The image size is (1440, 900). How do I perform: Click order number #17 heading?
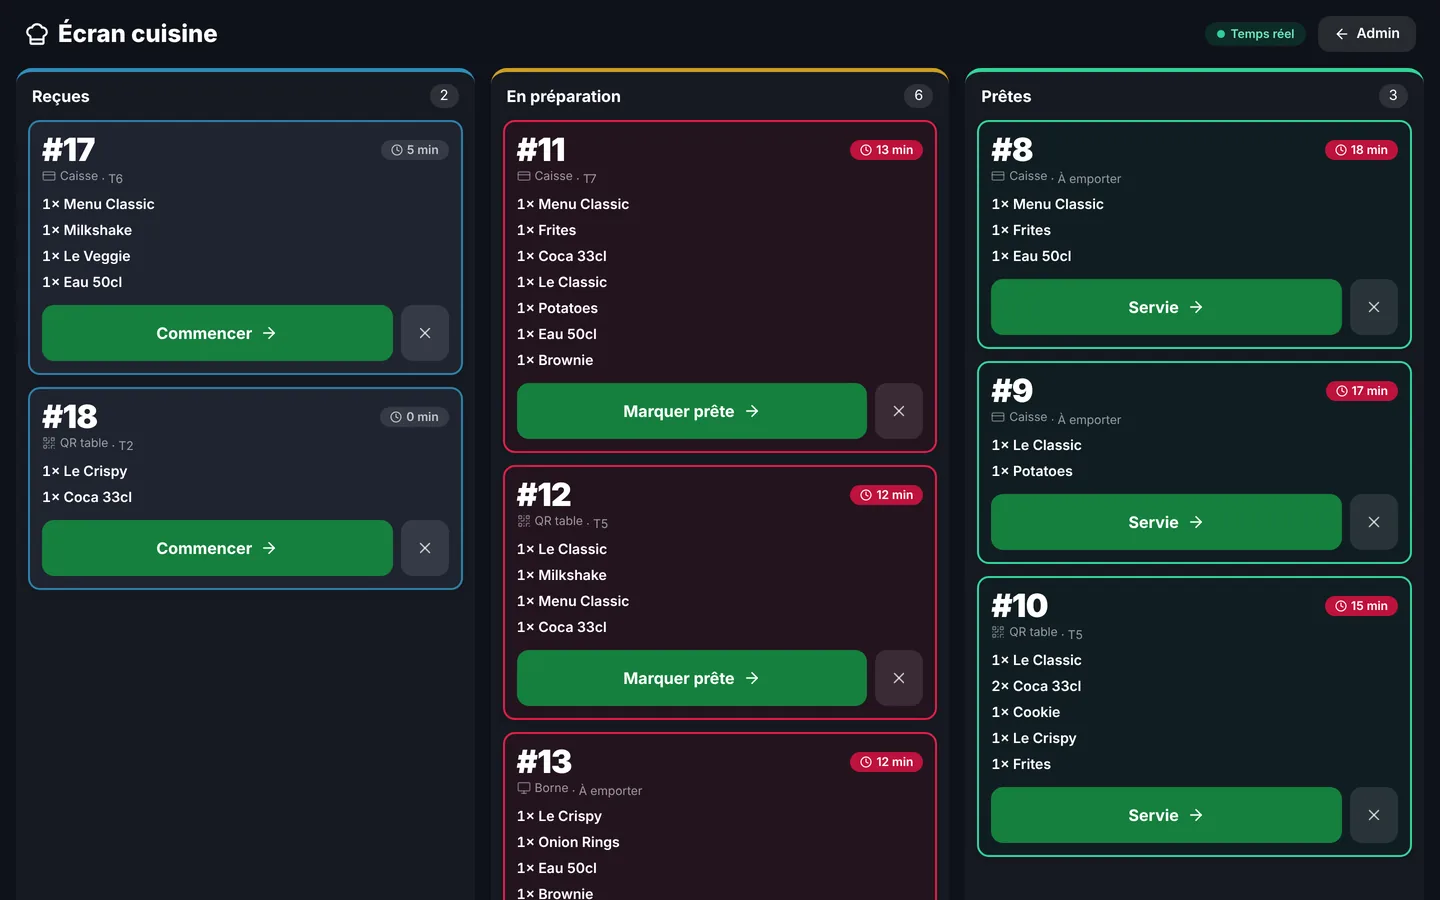[69, 150]
